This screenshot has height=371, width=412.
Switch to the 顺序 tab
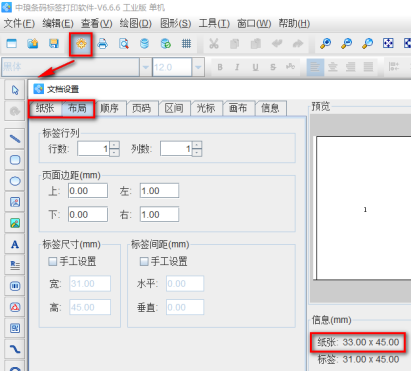[110, 108]
